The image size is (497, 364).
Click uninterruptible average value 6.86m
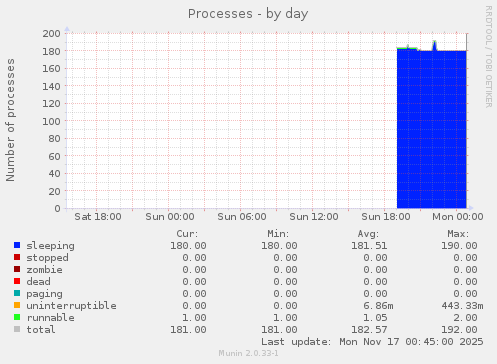(378, 306)
